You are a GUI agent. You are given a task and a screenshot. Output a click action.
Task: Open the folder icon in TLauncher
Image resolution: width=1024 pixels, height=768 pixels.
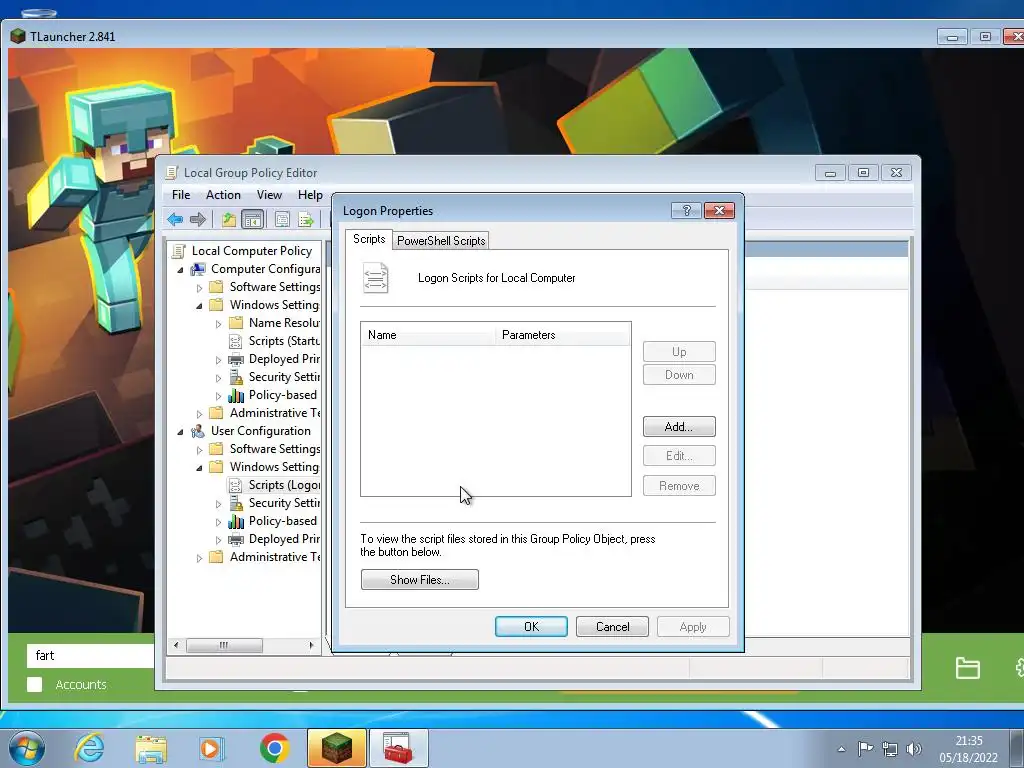pyautogui.click(x=967, y=668)
